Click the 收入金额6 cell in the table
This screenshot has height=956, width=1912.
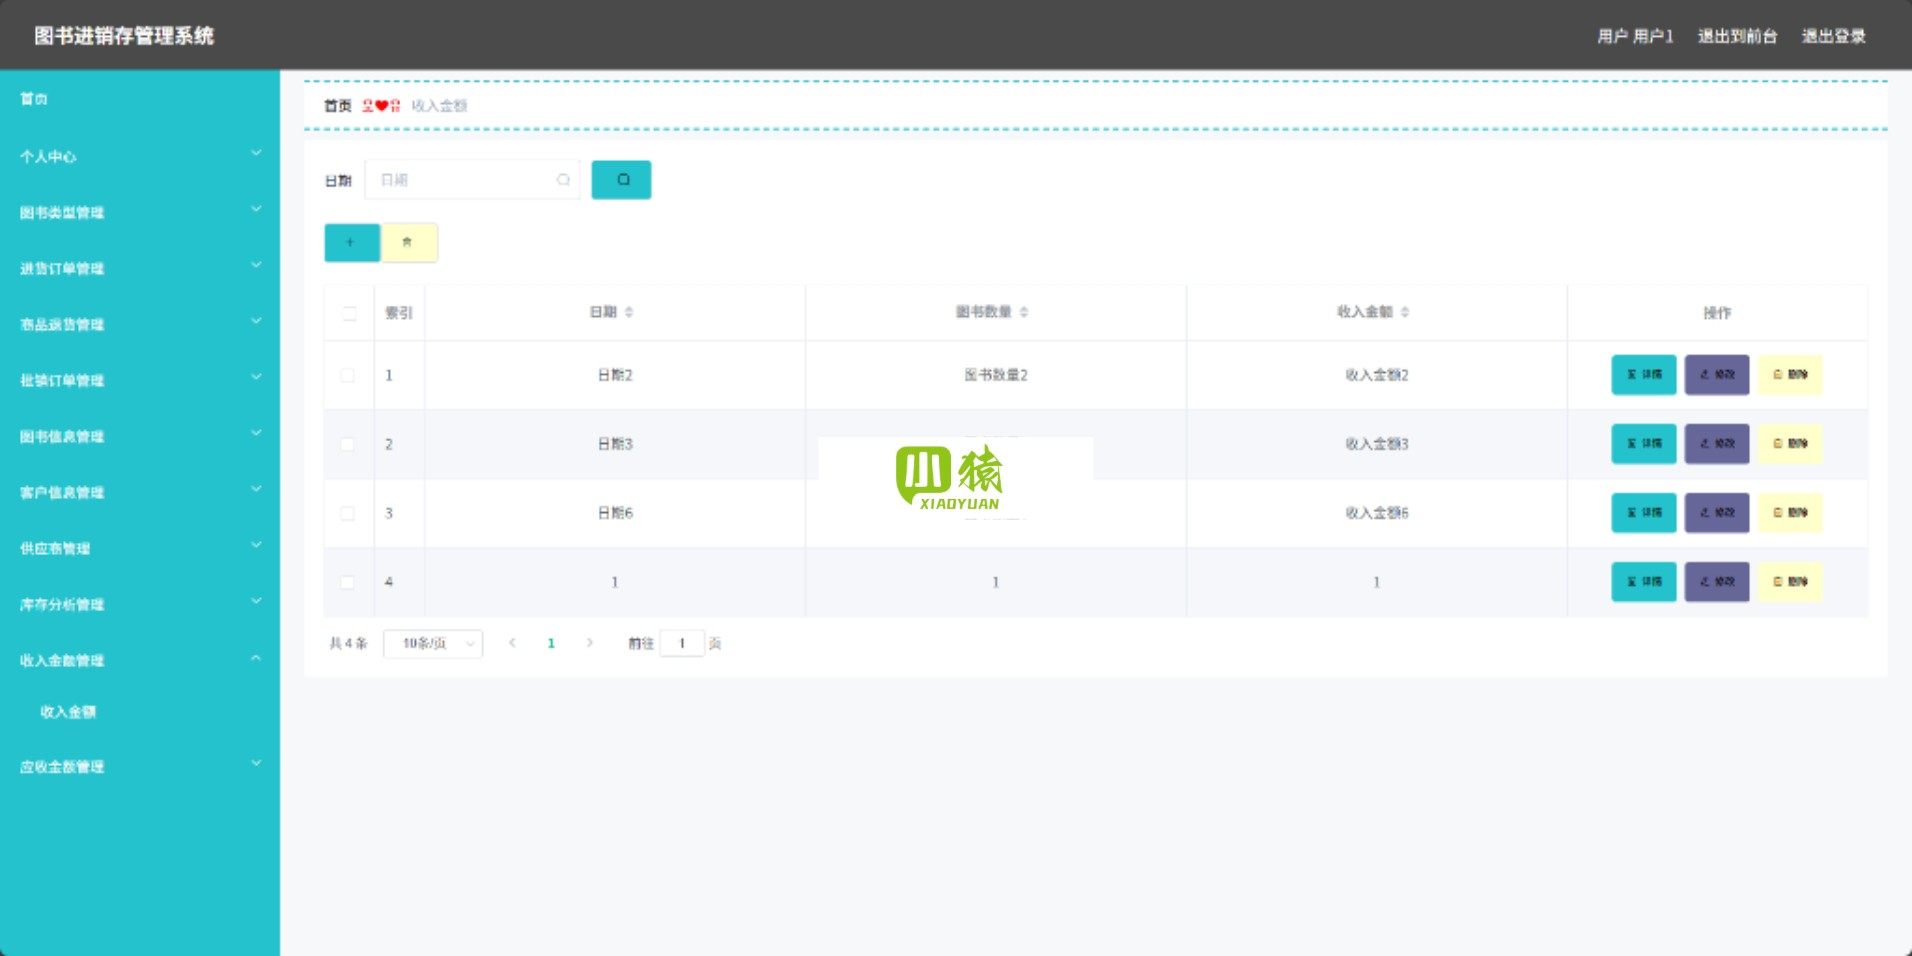pos(1377,513)
